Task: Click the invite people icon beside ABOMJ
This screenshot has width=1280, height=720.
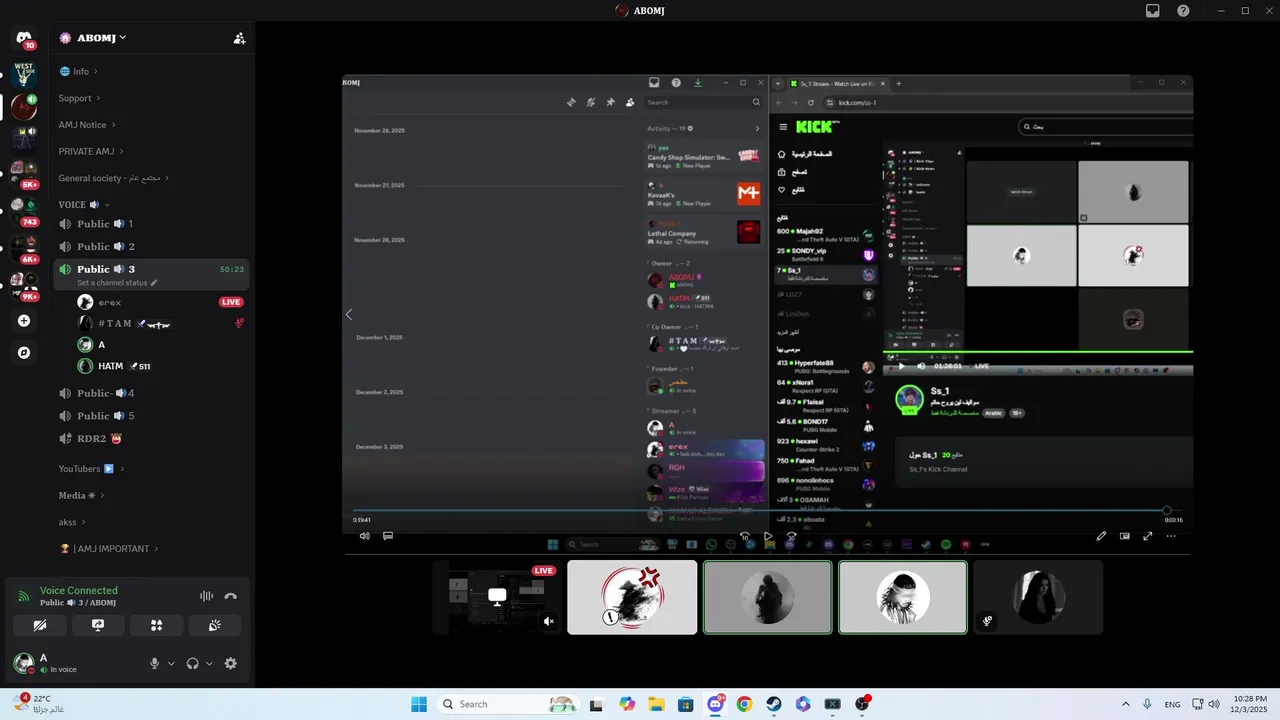Action: [239, 38]
